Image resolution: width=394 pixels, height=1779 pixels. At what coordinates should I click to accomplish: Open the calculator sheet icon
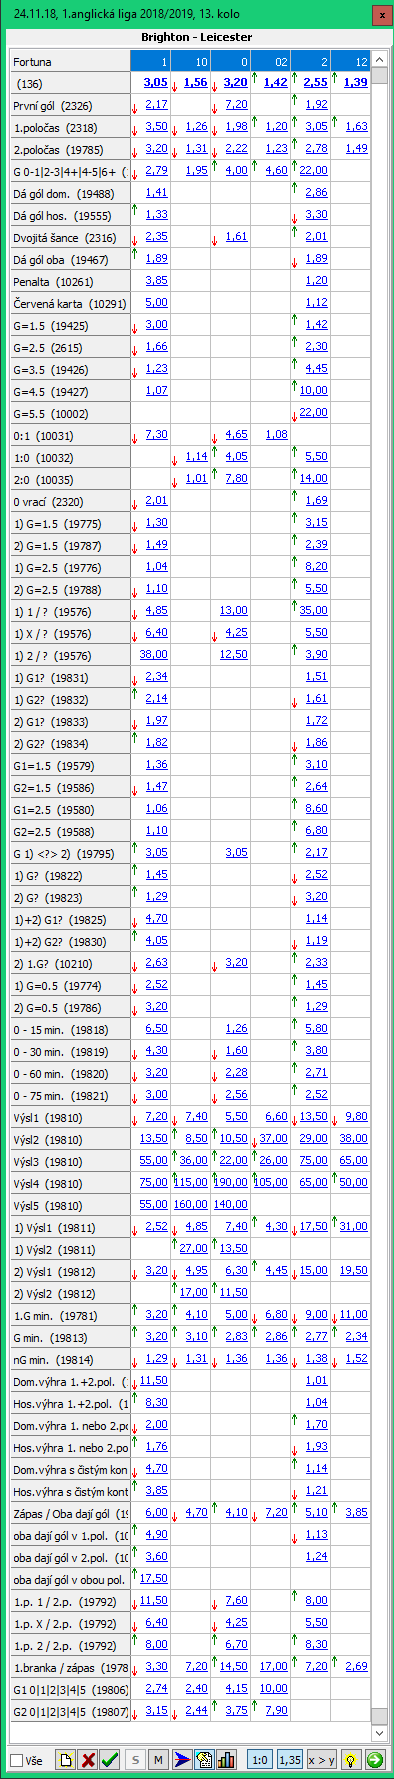[205, 1759]
